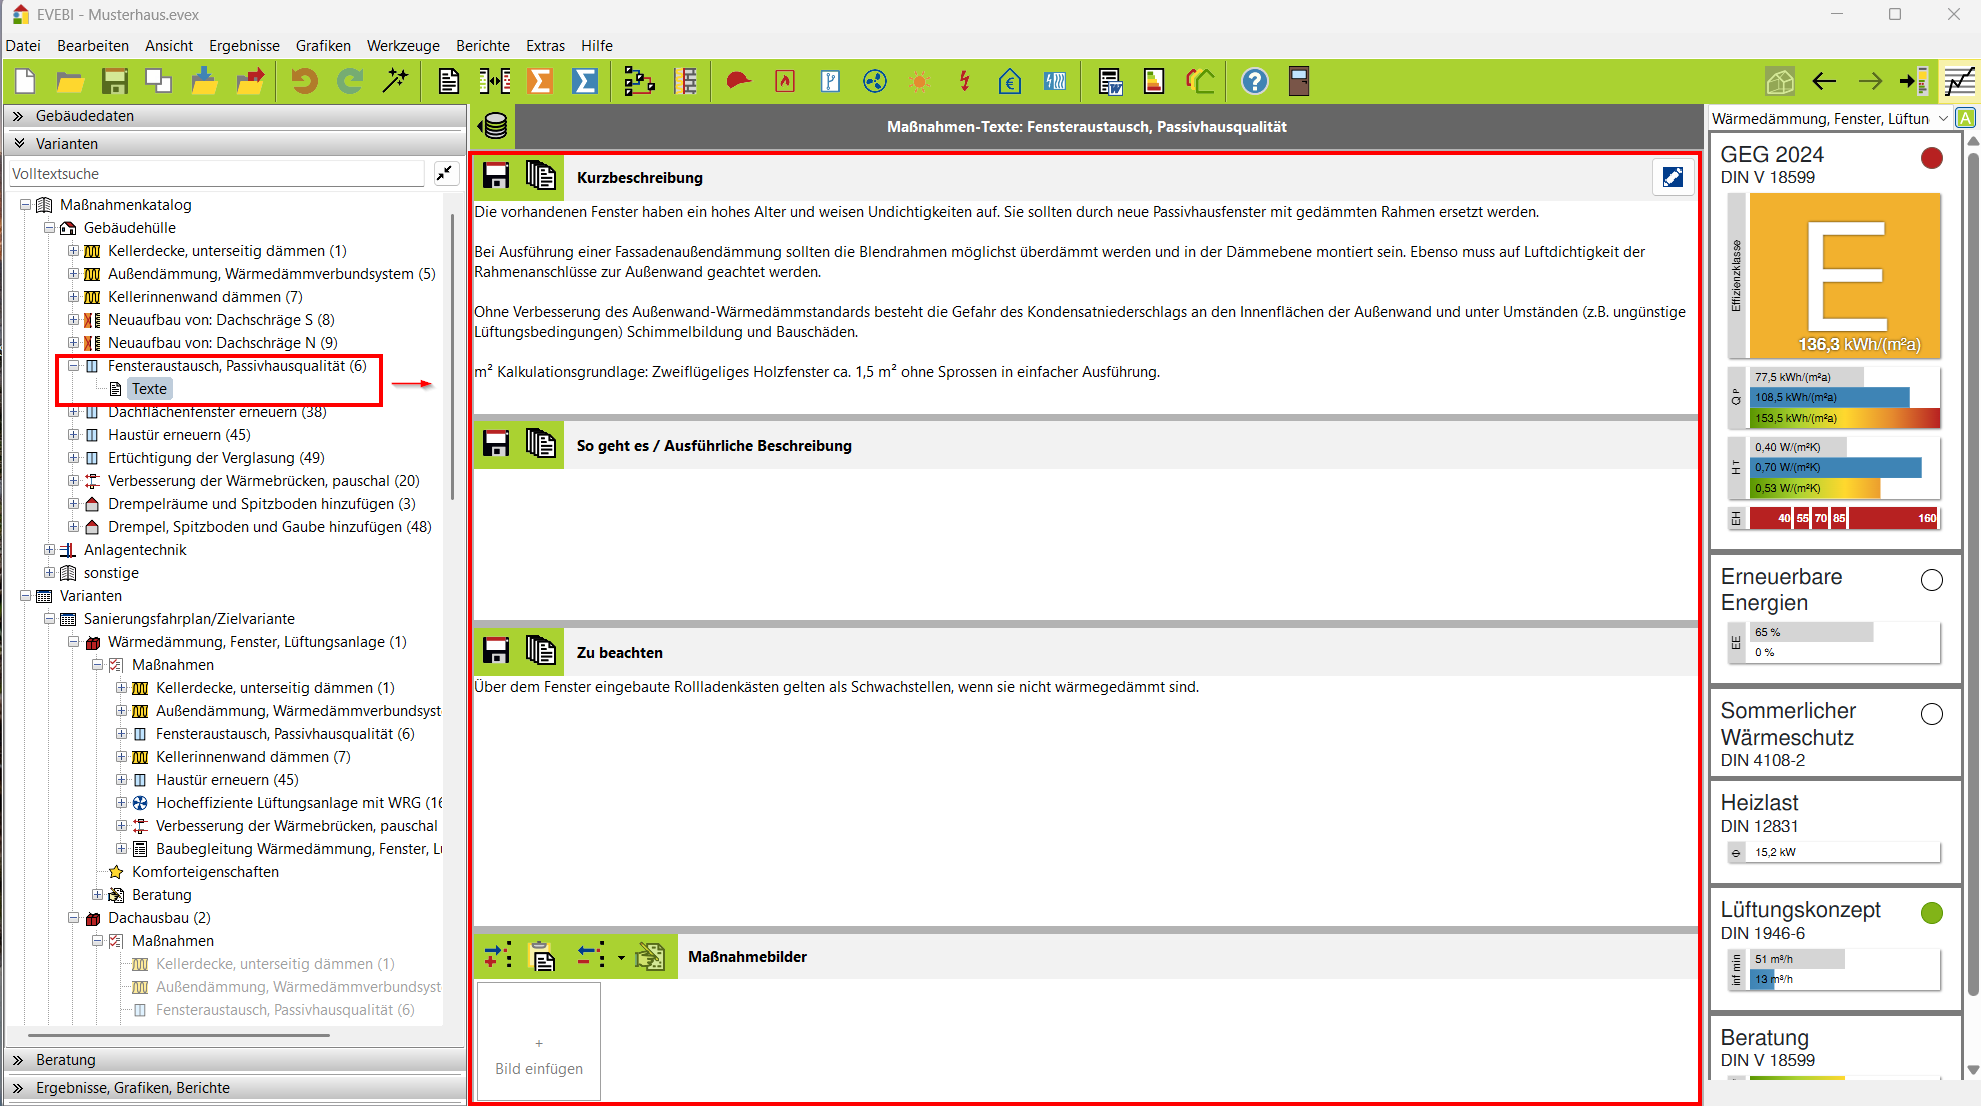Click the Volltextsuche search field
Image resolution: width=1981 pixels, height=1106 pixels.
pos(215,174)
